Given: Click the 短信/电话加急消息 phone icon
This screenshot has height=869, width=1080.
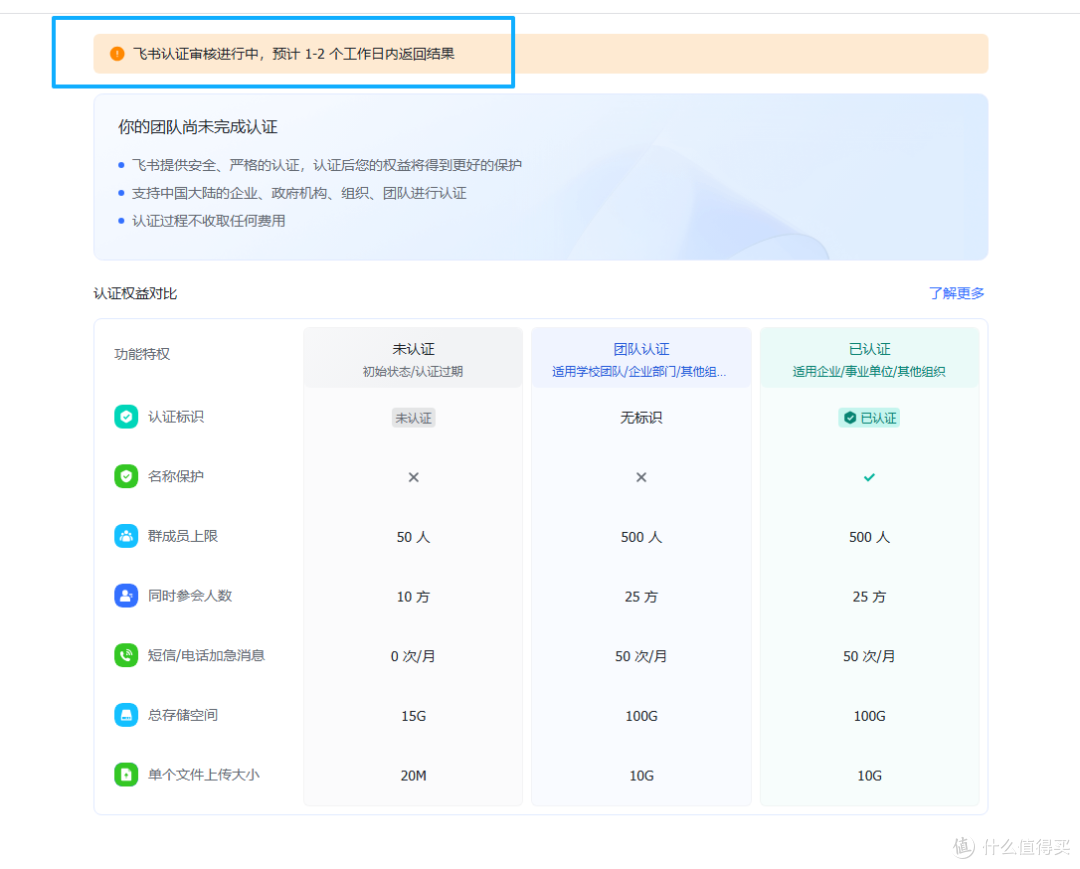Looking at the screenshot, I should (126, 655).
